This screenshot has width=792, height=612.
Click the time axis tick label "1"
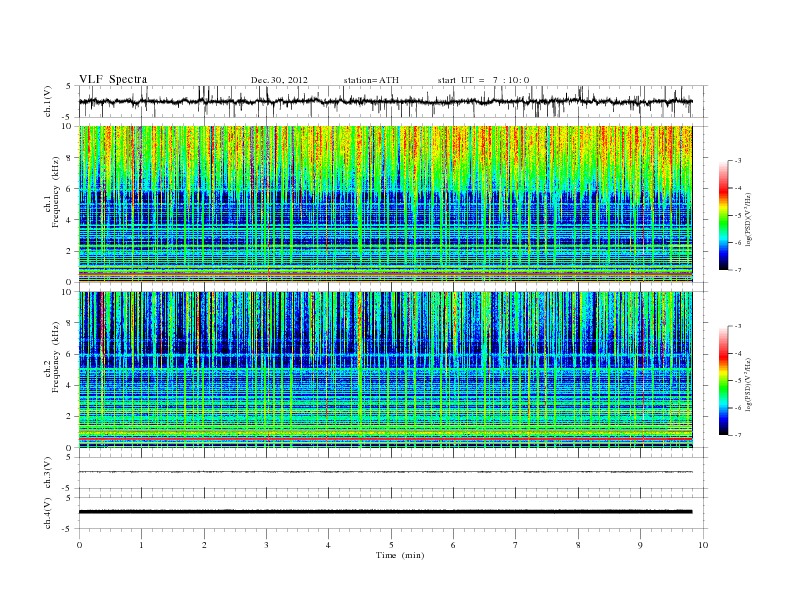[141, 545]
